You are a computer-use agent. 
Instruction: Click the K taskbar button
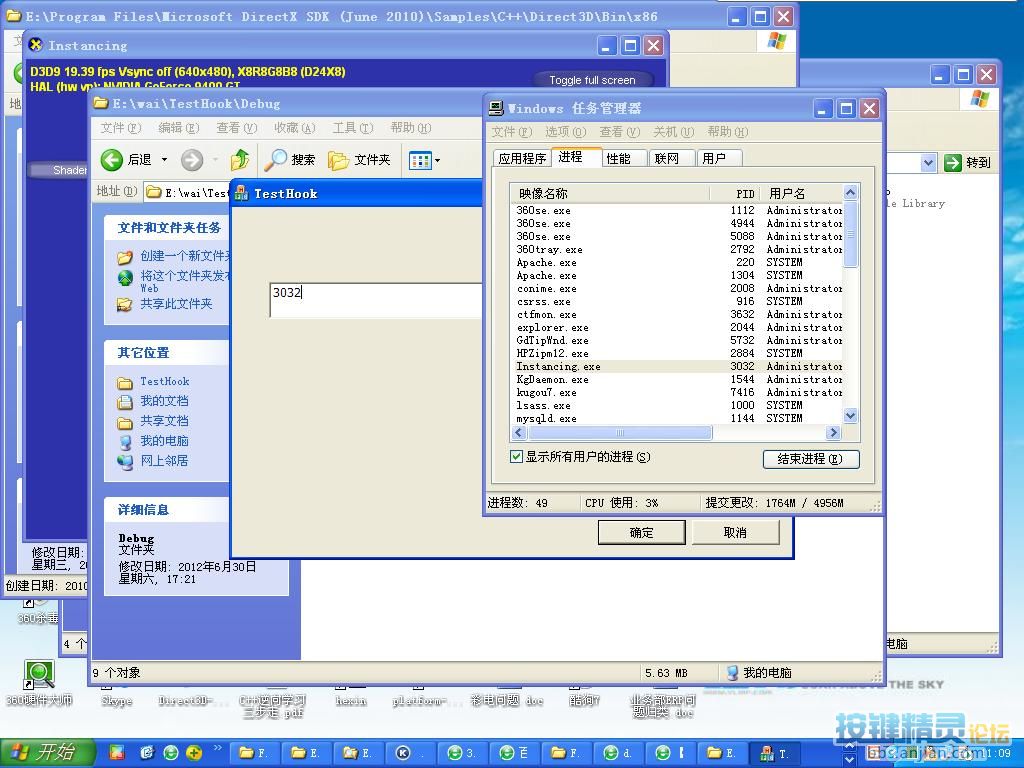point(409,753)
